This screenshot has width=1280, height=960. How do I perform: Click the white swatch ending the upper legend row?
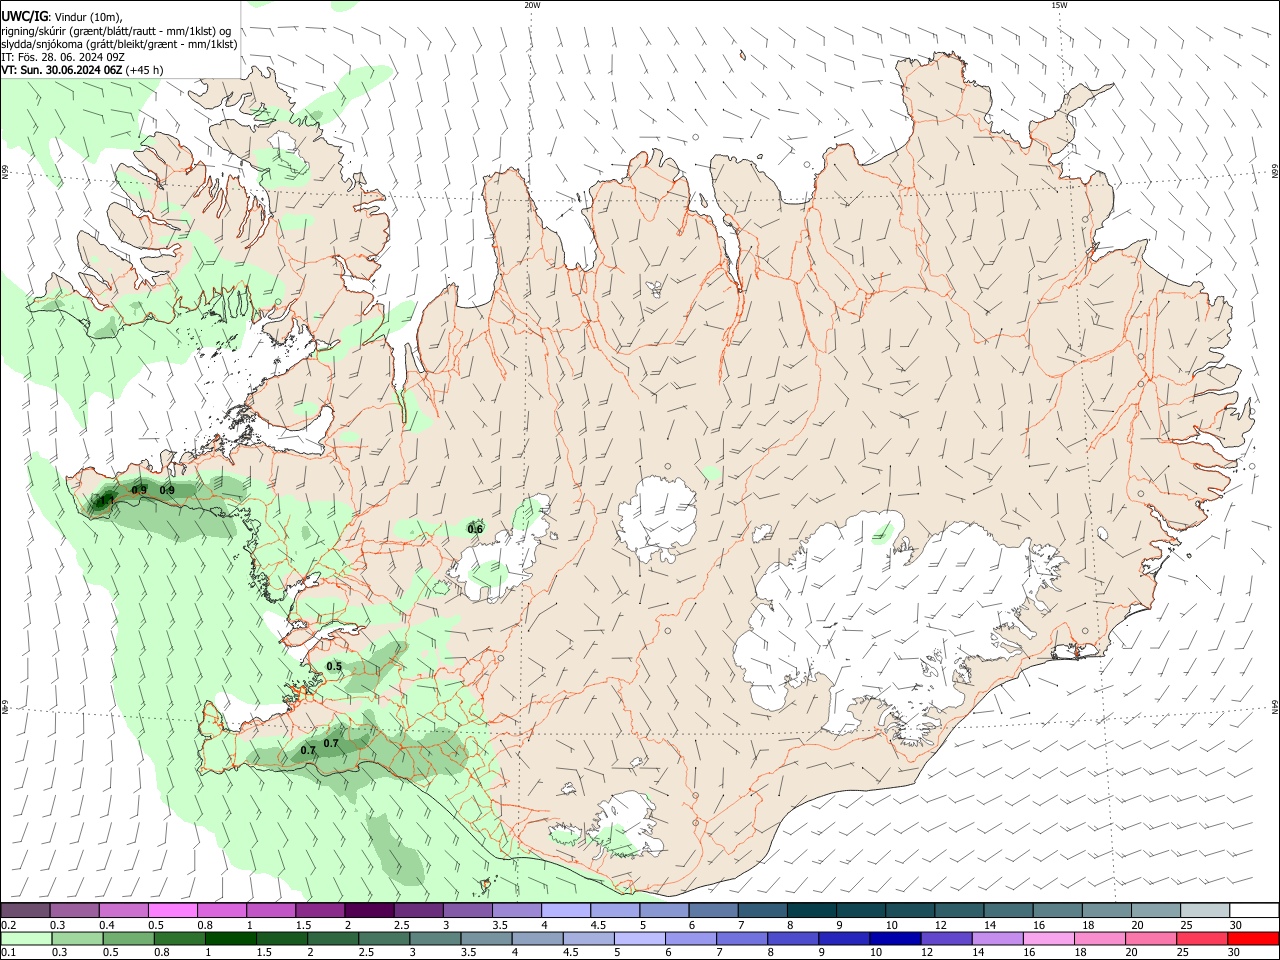1254,911
